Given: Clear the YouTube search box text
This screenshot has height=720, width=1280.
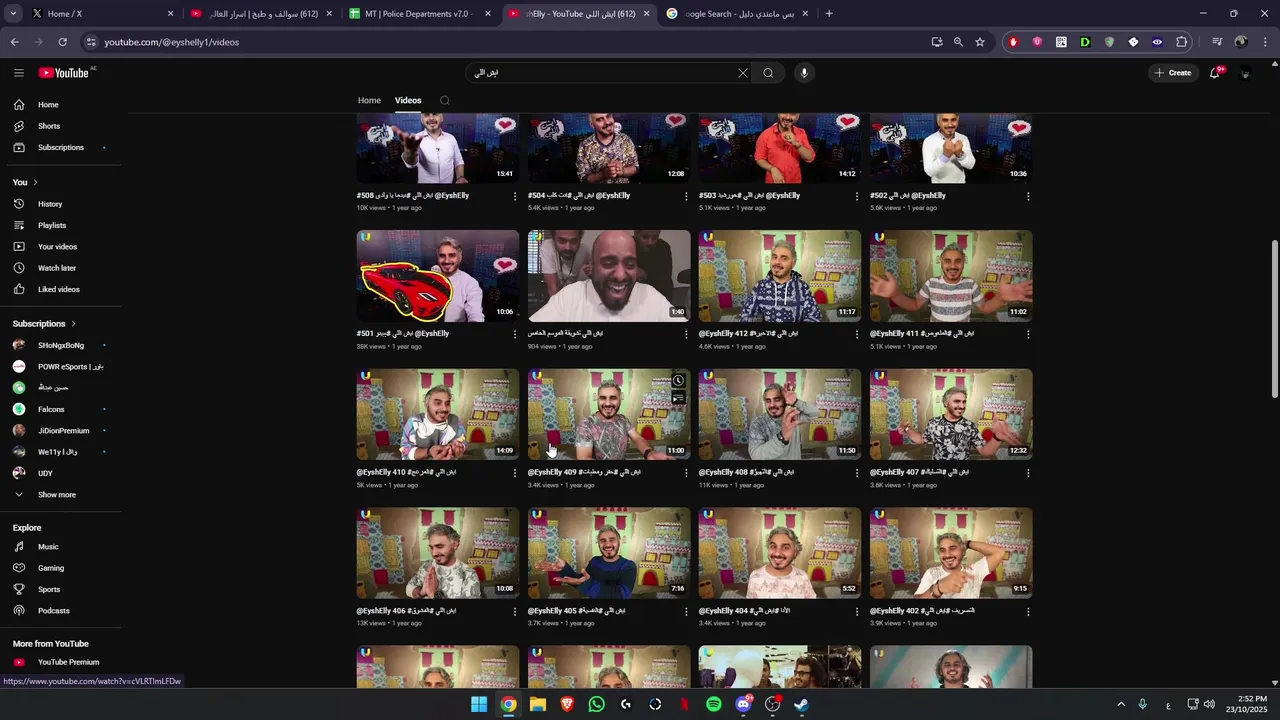Looking at the screenshot, I should [x=742, y=73].
